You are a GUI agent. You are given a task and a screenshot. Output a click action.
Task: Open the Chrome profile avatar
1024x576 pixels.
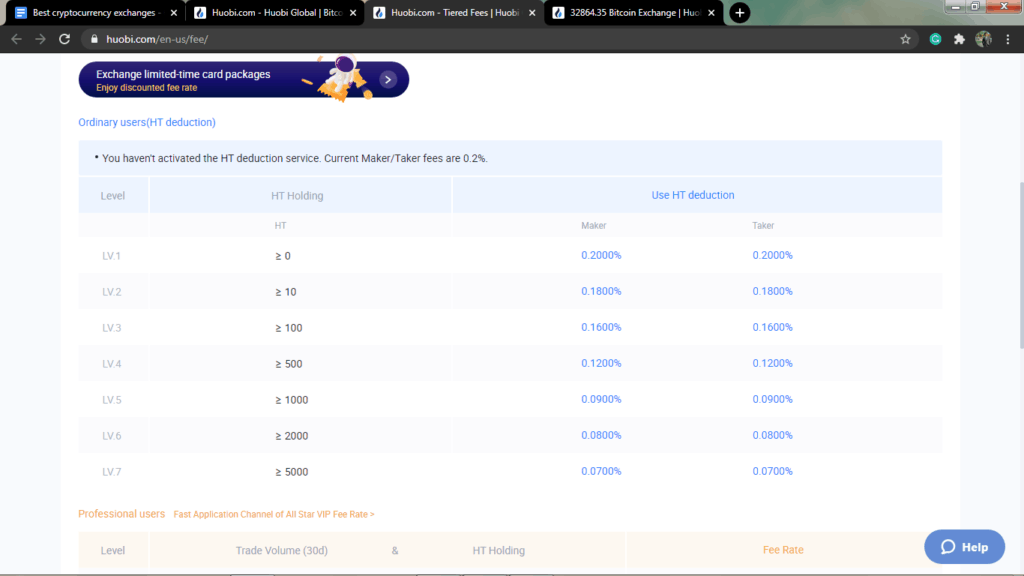point(984,39)
